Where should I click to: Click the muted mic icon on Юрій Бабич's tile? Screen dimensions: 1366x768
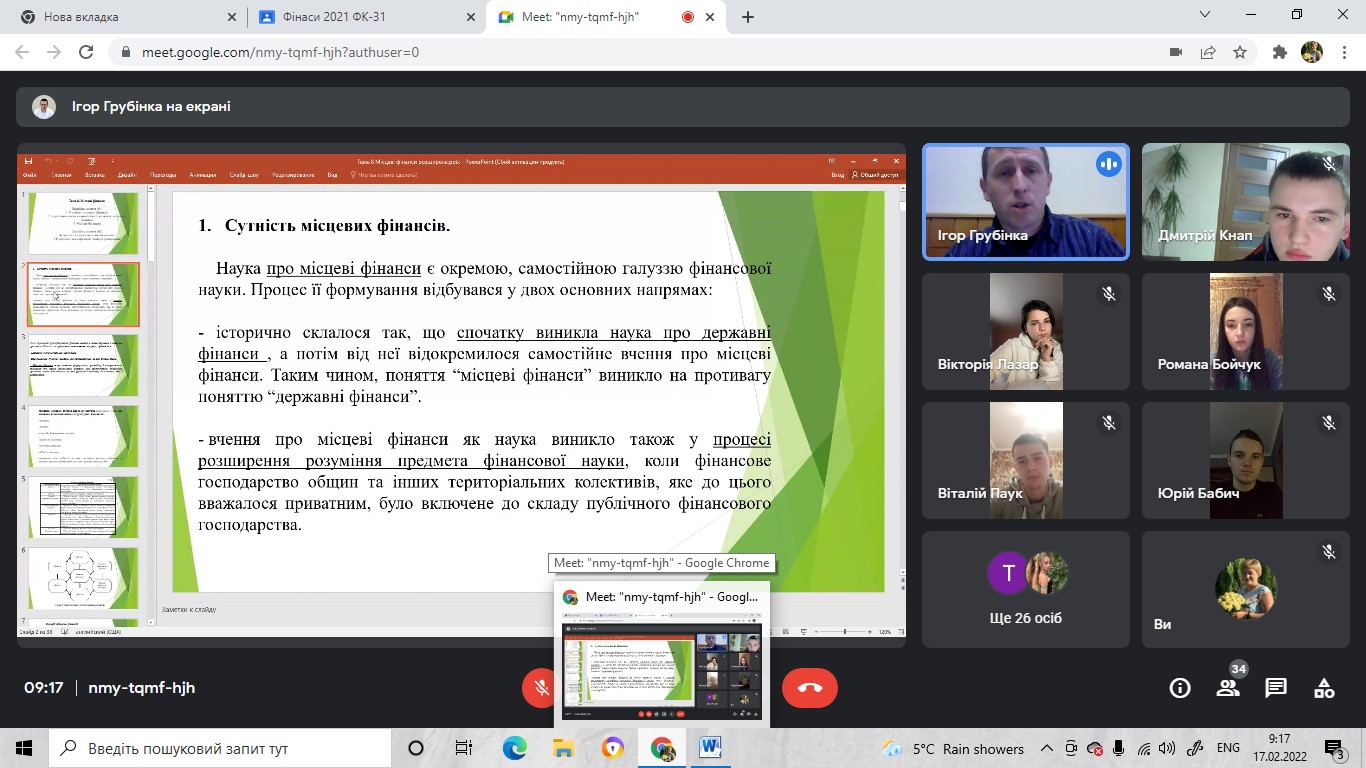point(1328,423)
